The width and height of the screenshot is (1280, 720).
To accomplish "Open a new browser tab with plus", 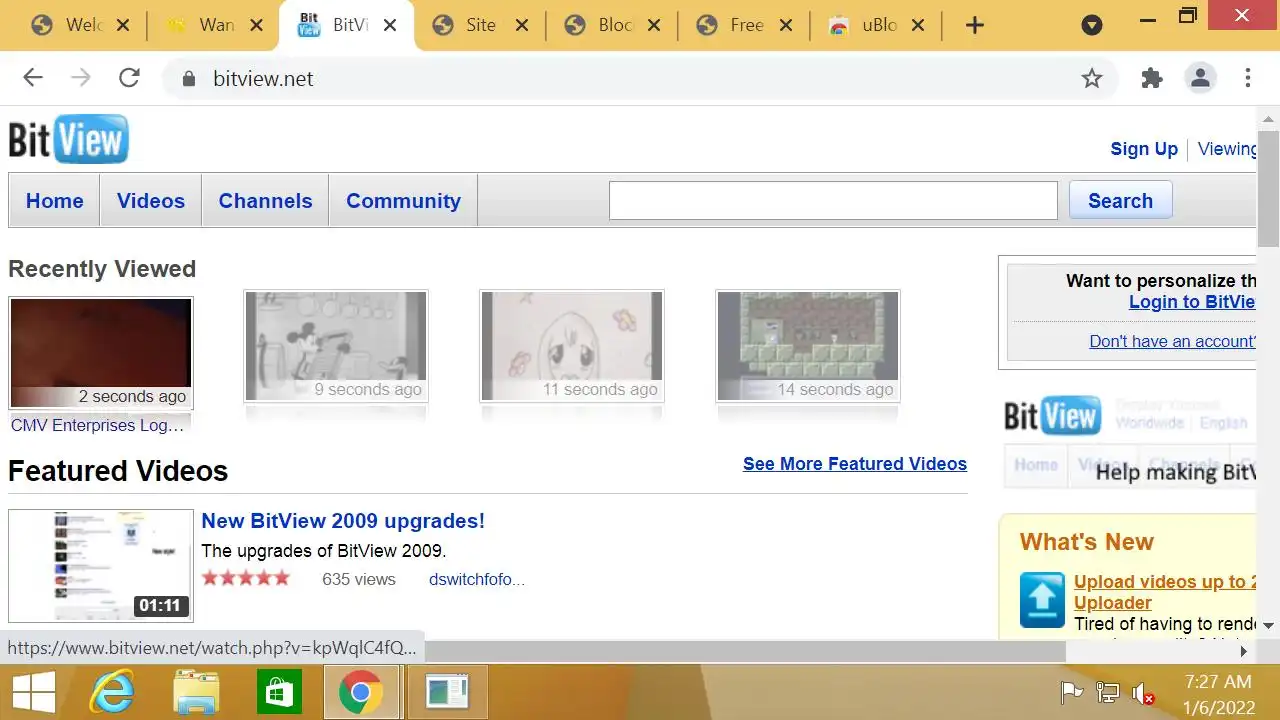I will [x=975, y=26].
